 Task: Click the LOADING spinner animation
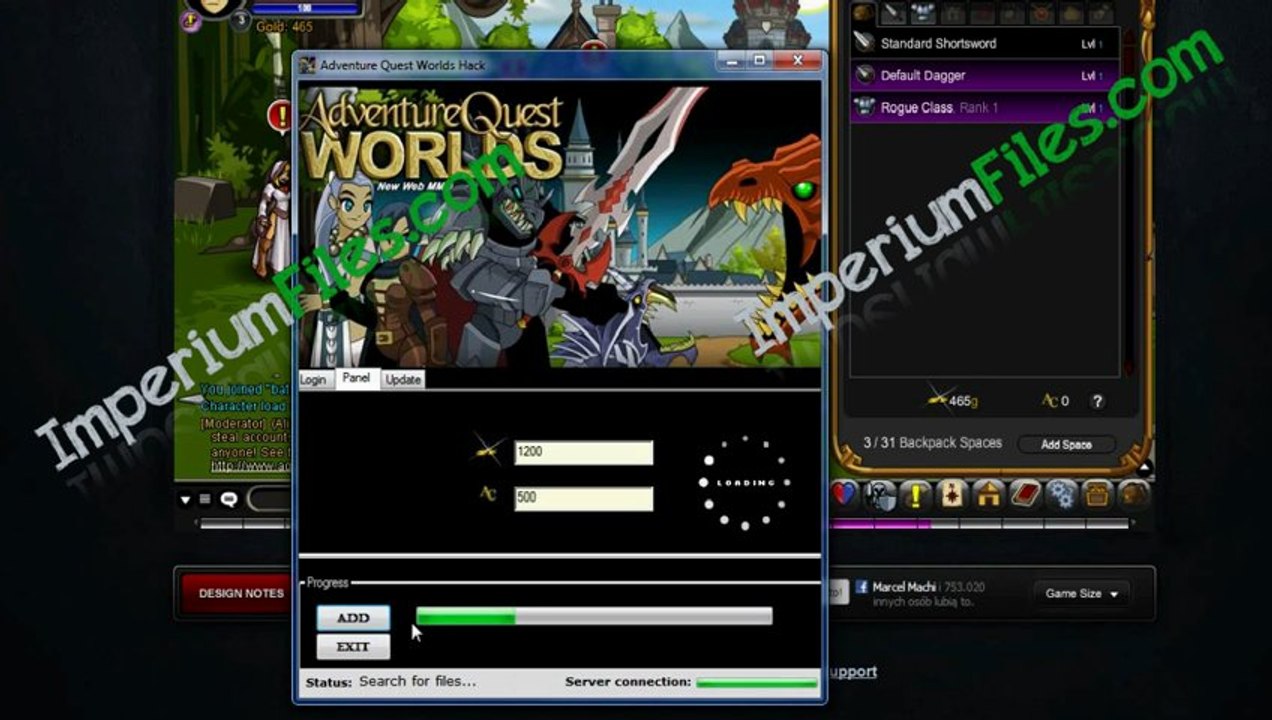745,482
